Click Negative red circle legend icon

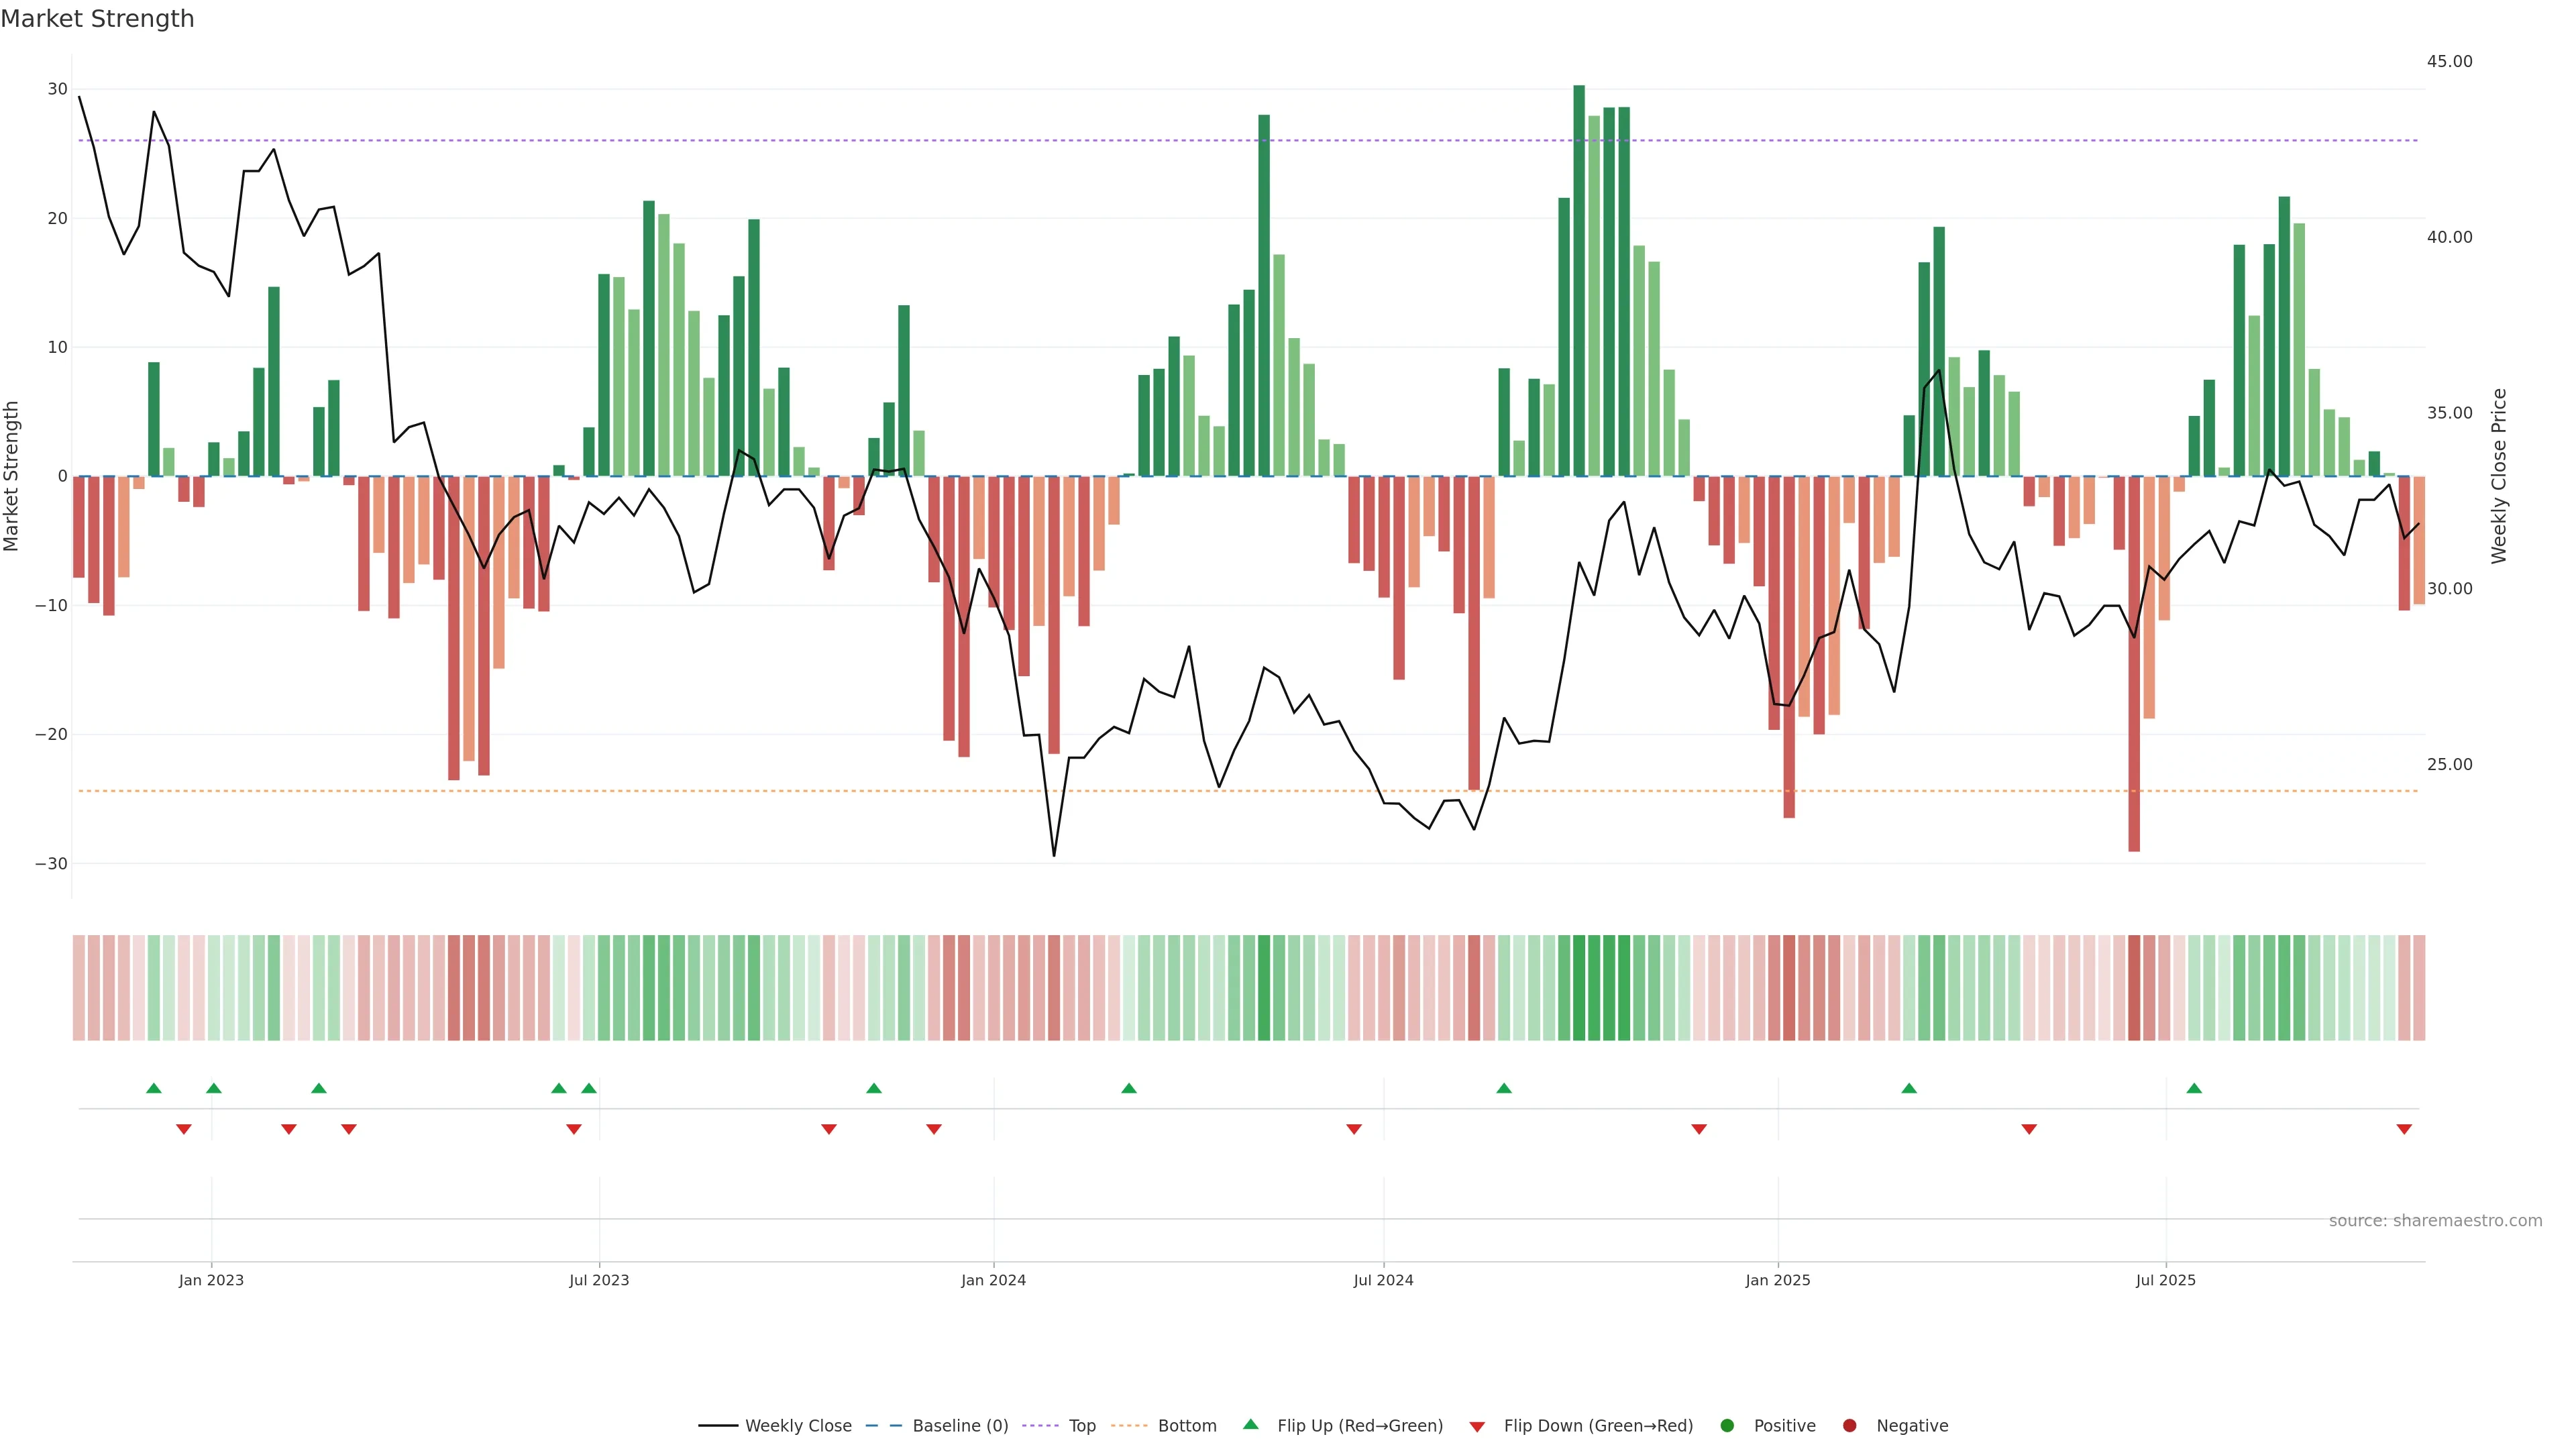1849,1425
